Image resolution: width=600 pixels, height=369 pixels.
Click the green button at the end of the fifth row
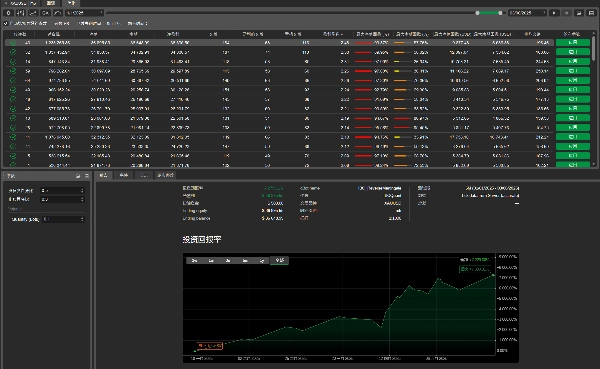pyautogui.click(x=572, y=80)
